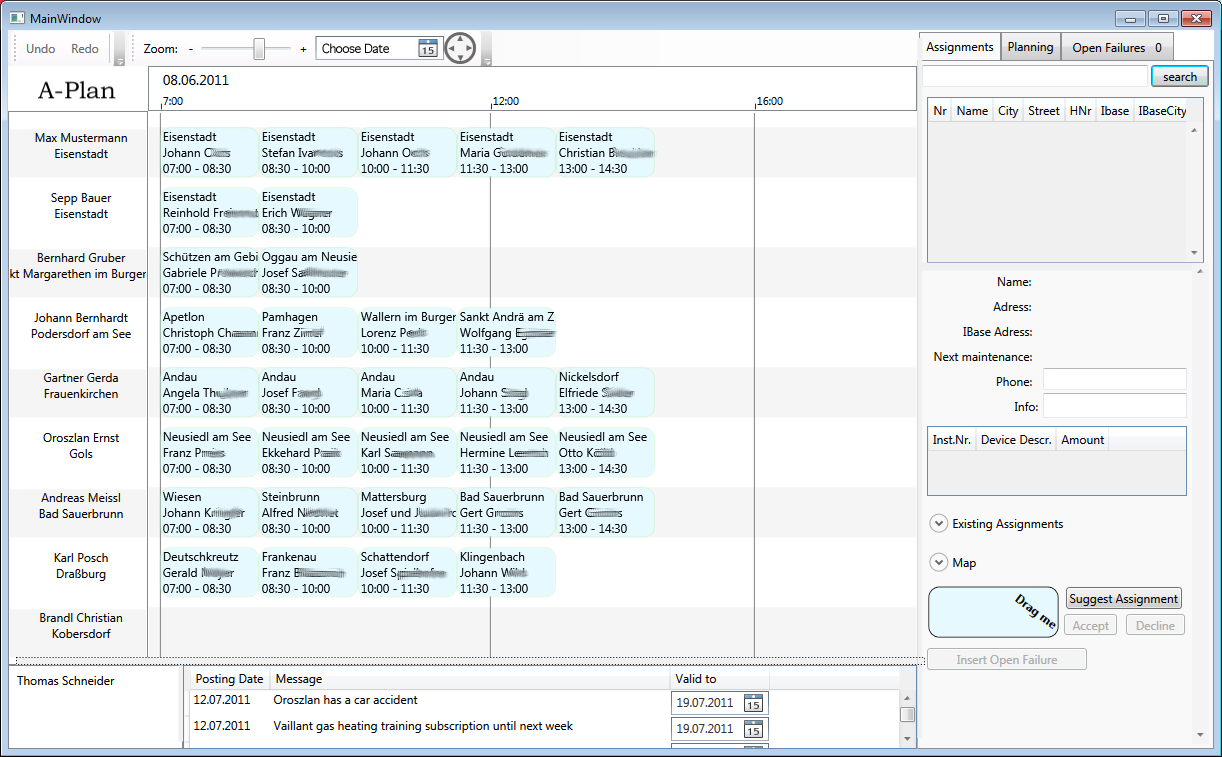Click the zoom plus sign

tap(303, 49)
